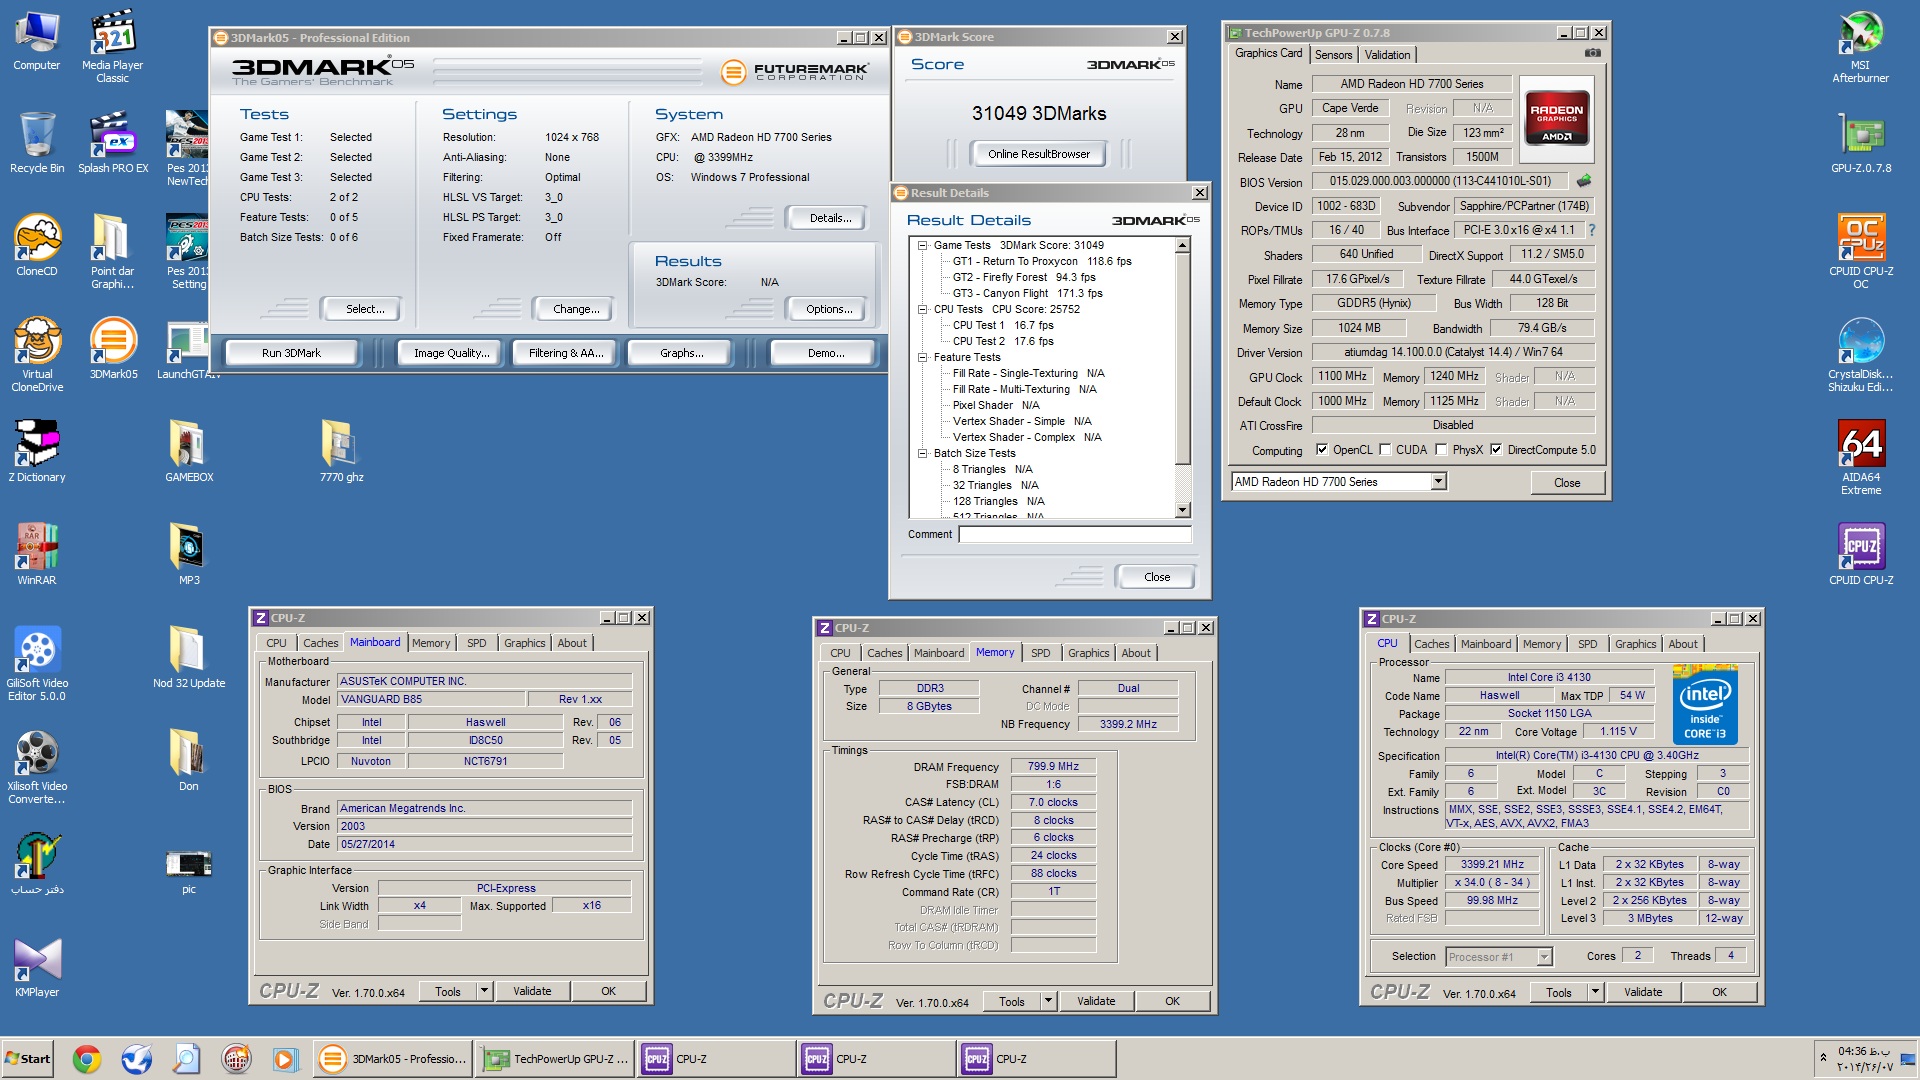Open GPU-Z.0.7.8 desktop icon
1920x1080 pixels.
(1861, 143)
